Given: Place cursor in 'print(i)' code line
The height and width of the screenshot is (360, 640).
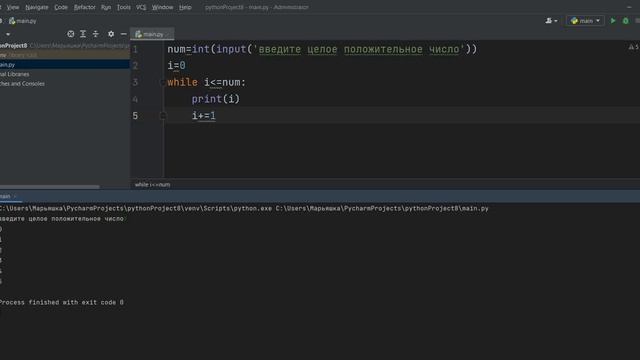Looking at the screenshot, I should click(216, 99).
